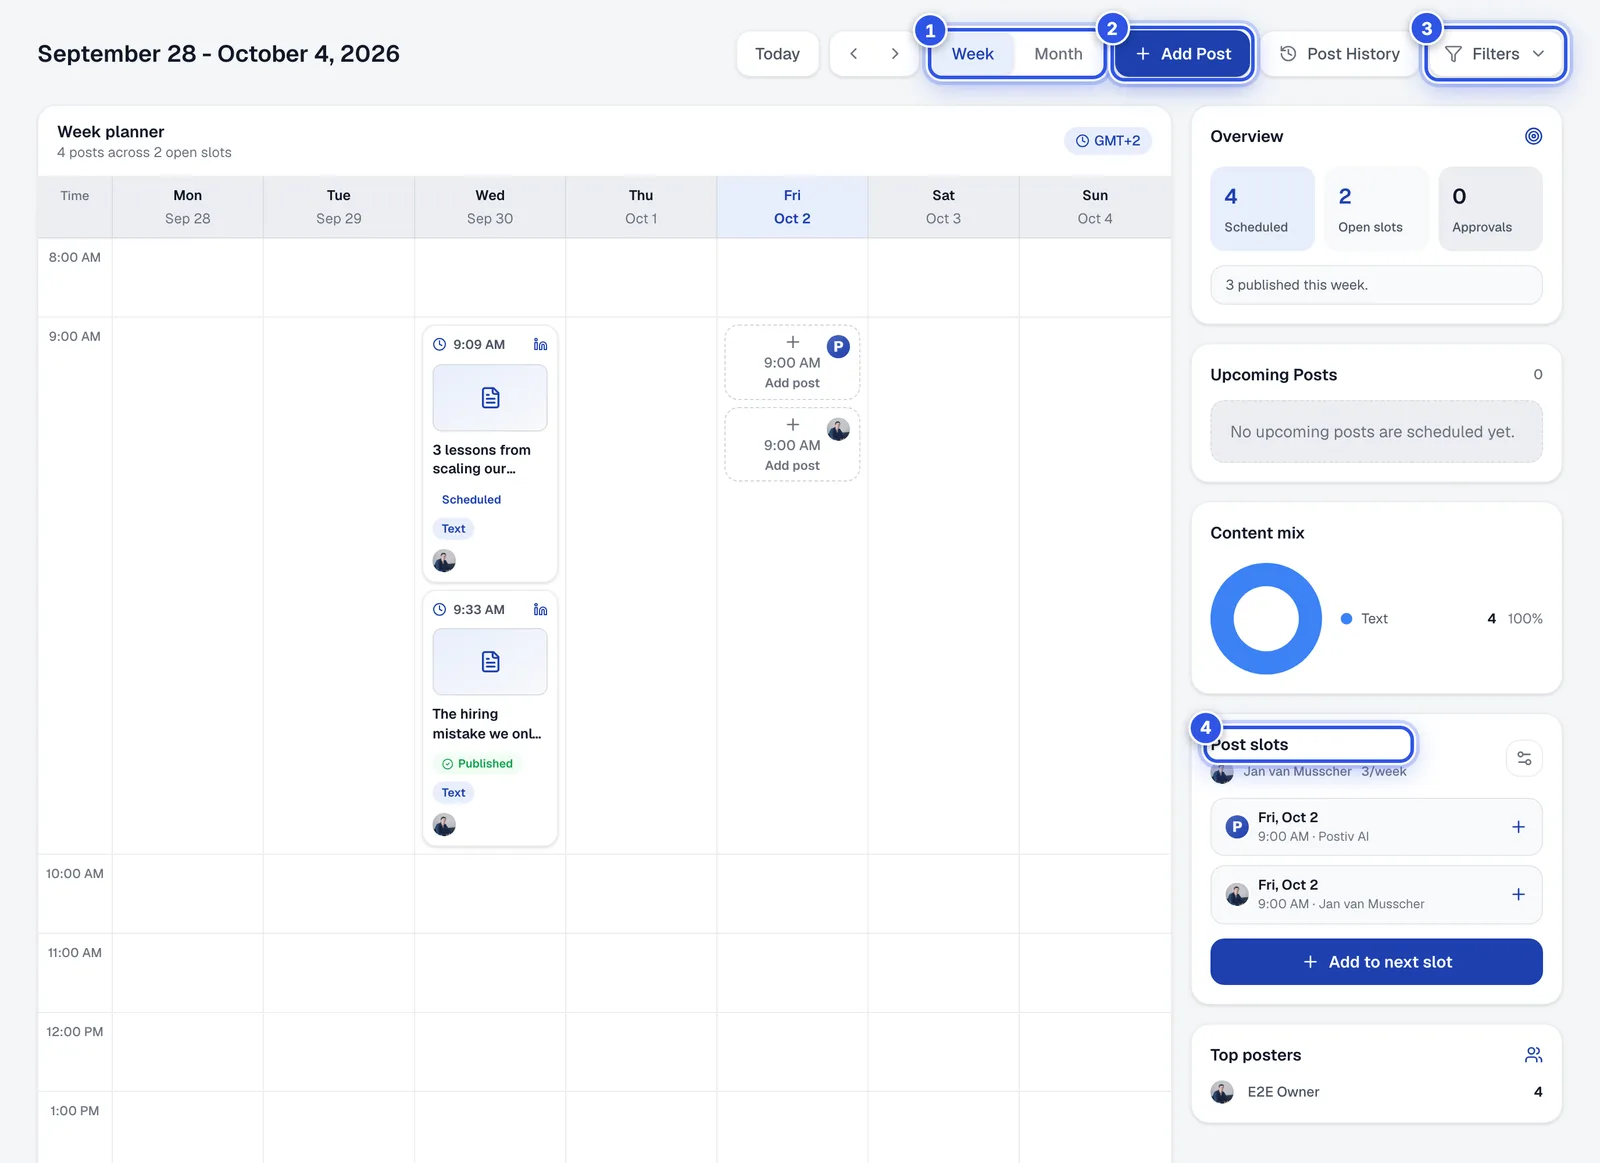The image size is (1600, 1163).
Task: Open 'The hiring mistake we onl…' post title
Action: coord(487,724)
